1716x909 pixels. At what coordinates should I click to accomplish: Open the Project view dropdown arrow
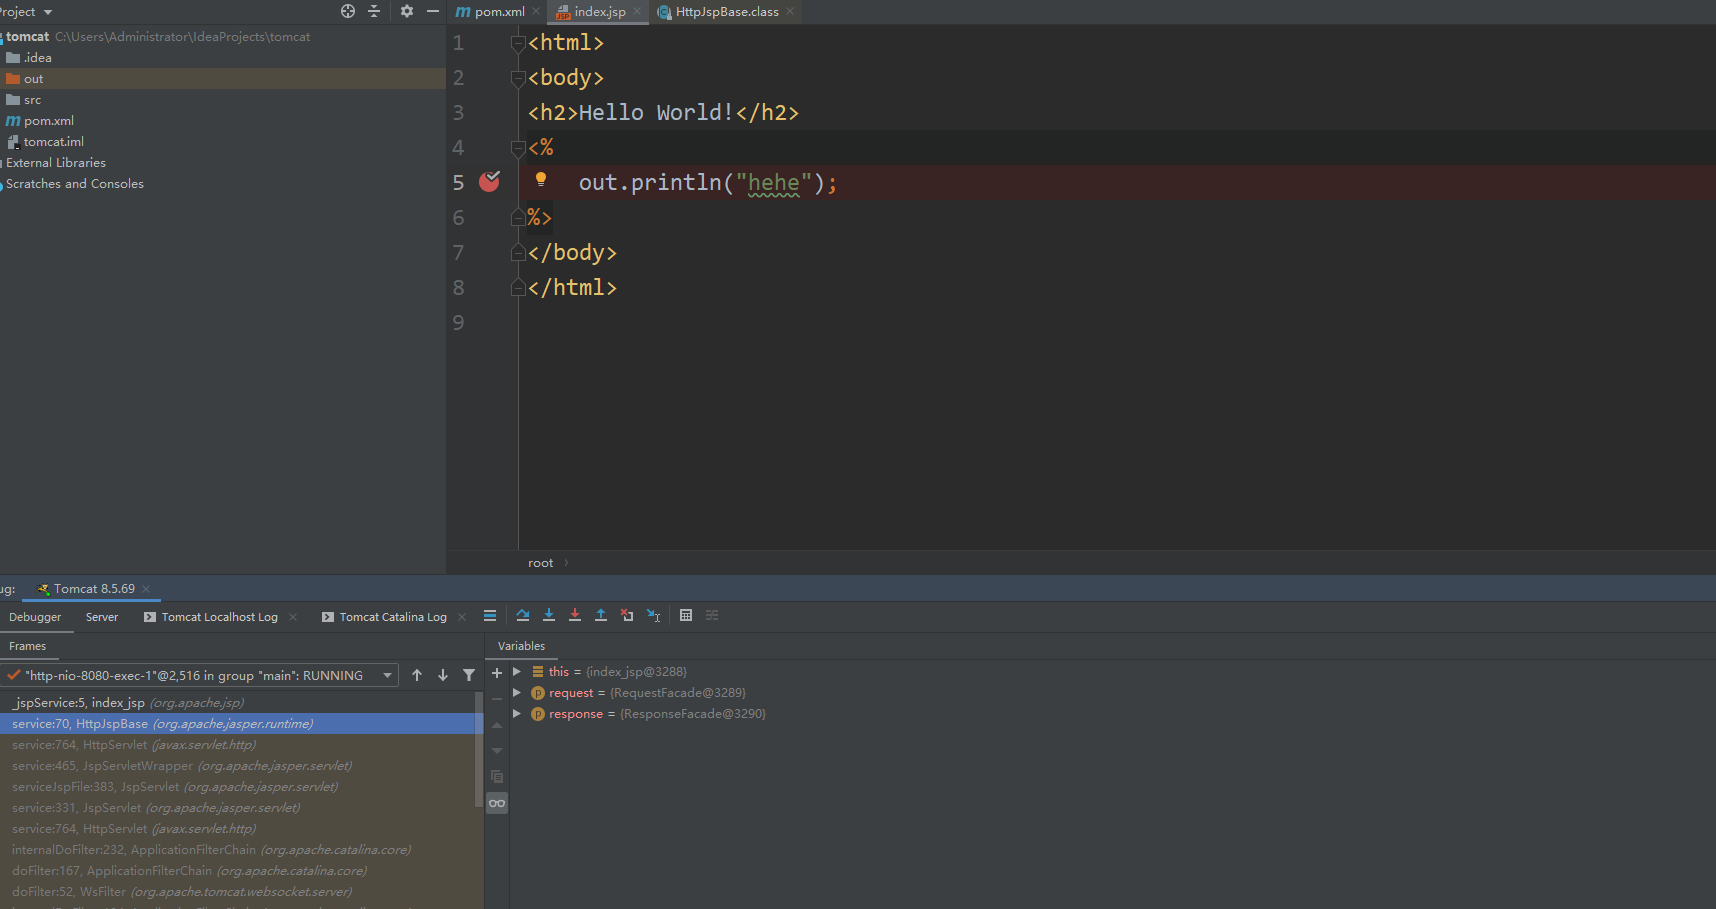[48, 12]
